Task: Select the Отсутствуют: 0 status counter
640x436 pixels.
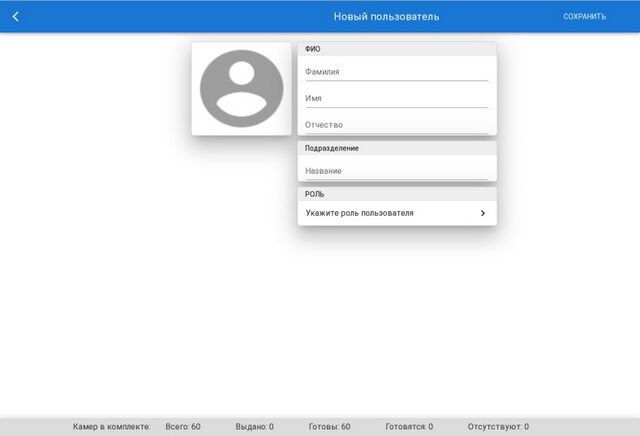Action: (x=498, y=427)
